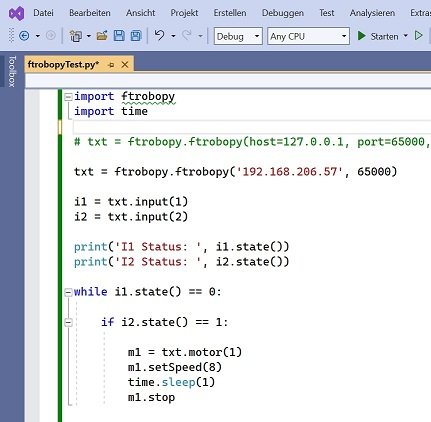Start without debugging via the outlined play icon
Viewport: 431px width, 422px height.
tap(419, 35)
